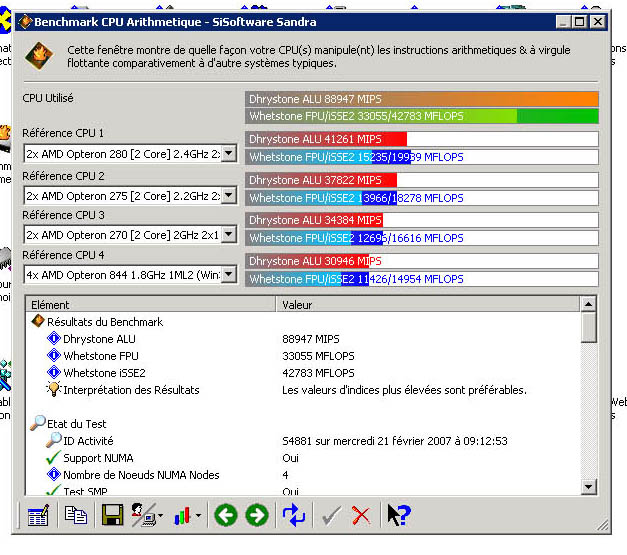627x555 pixels.
Task: Click the table/edit options icon in bottom toolbar
Action: tap(38, 515)
